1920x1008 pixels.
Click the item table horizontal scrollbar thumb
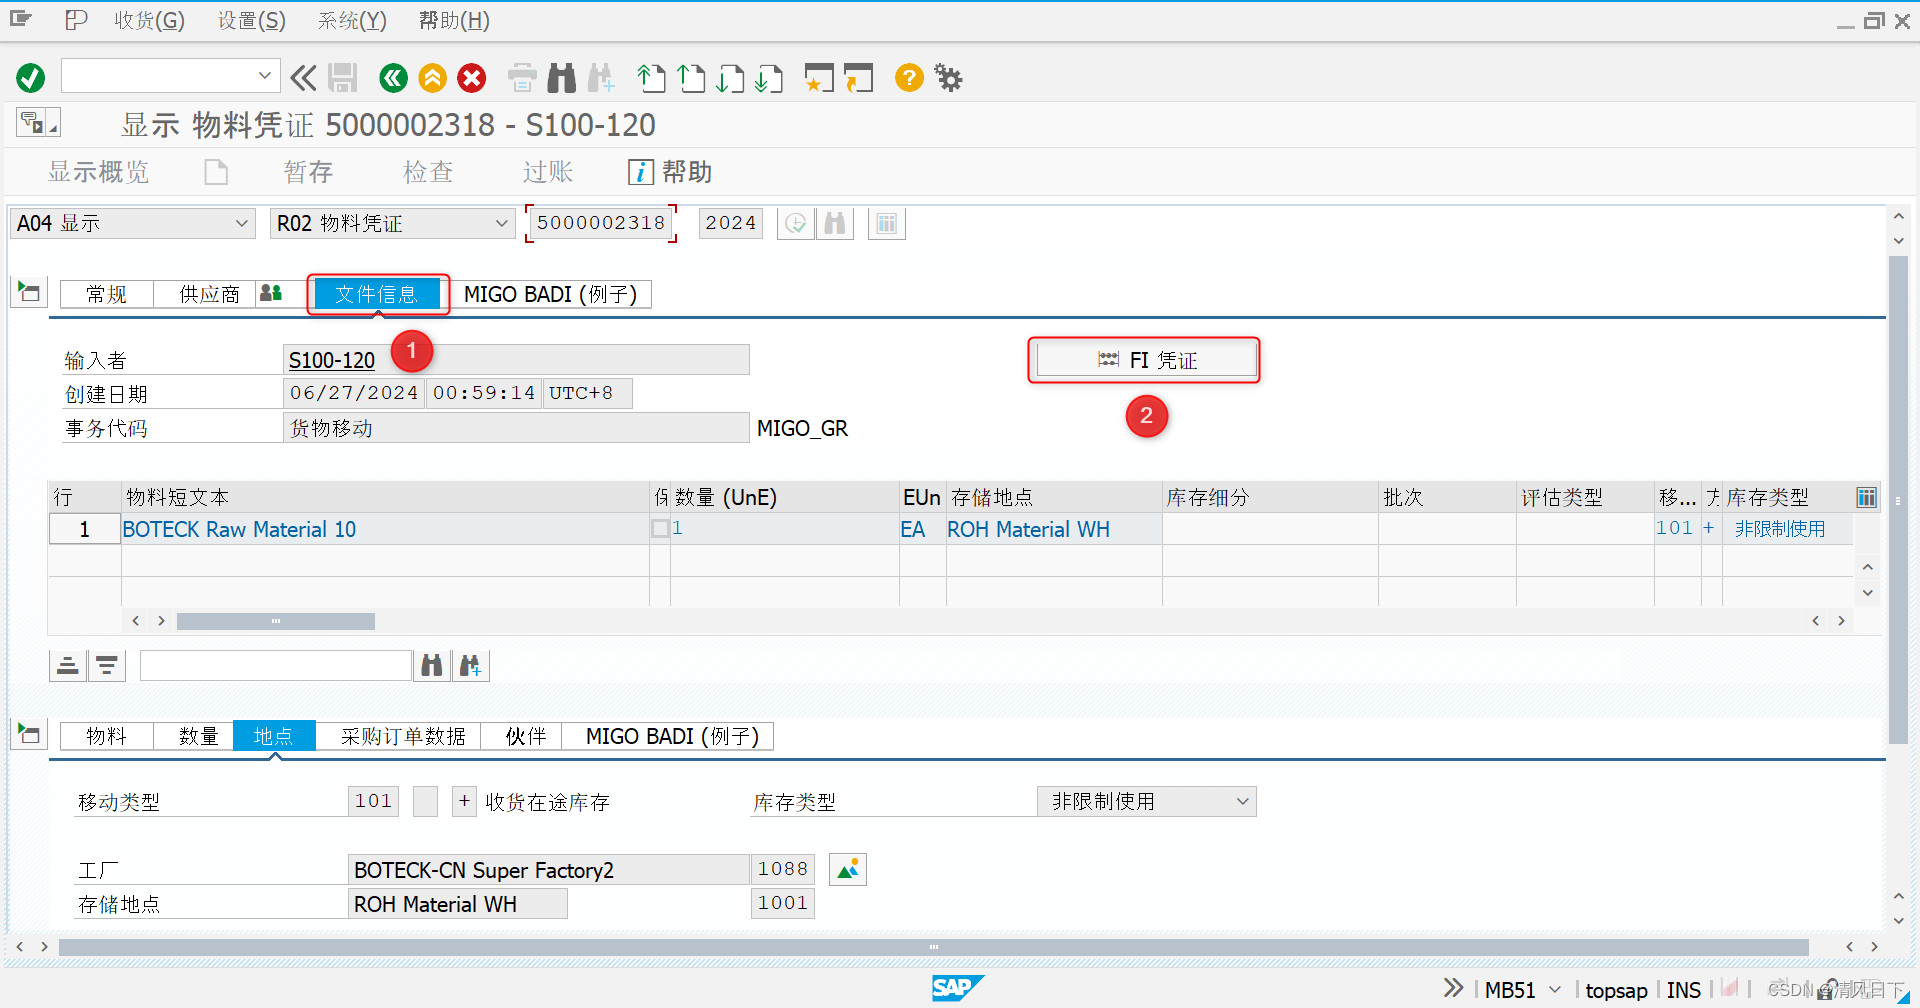click(276, 621)
